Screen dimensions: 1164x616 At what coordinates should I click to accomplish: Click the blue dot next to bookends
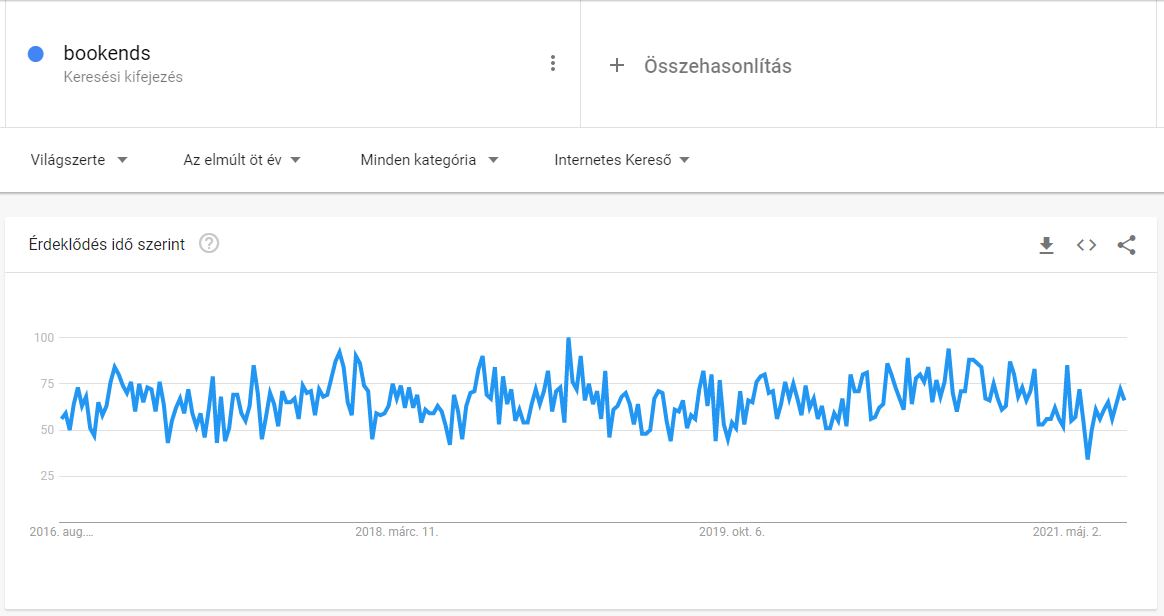(x=36, y=53)
